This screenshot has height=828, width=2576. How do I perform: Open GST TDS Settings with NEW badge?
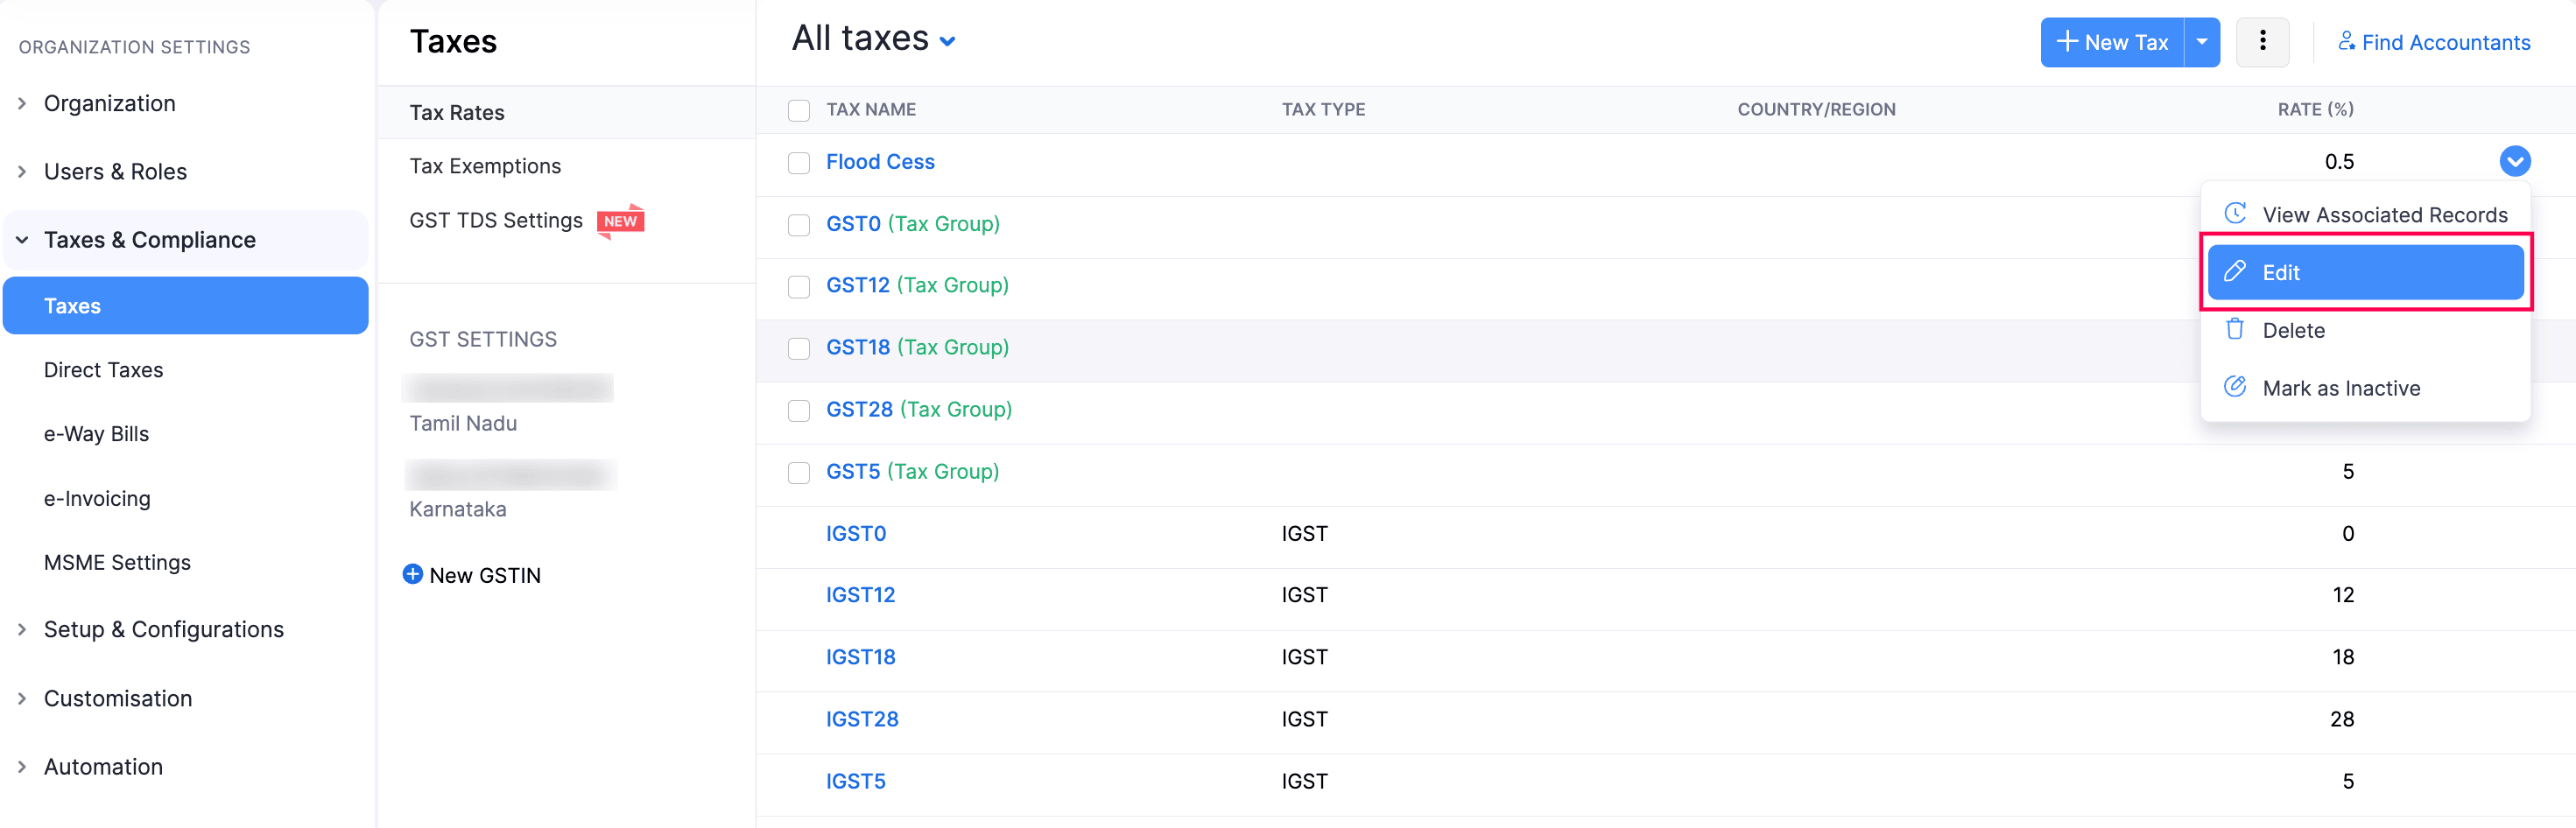point(496,220)
